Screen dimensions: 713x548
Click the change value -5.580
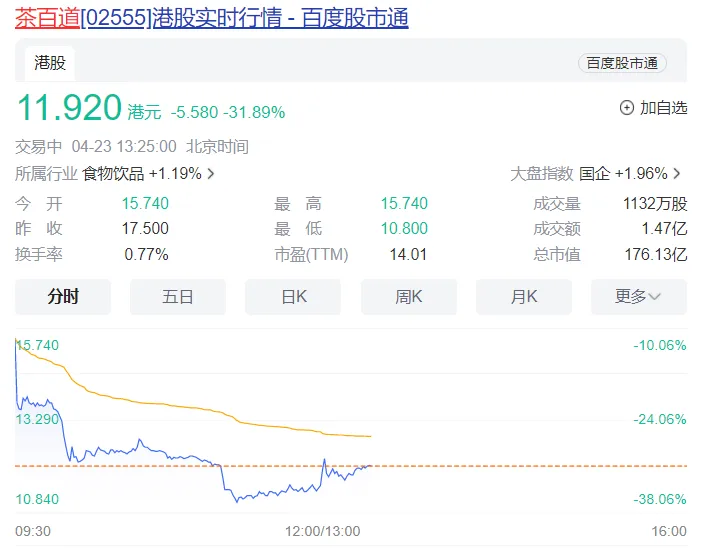(x=195, y=112)
